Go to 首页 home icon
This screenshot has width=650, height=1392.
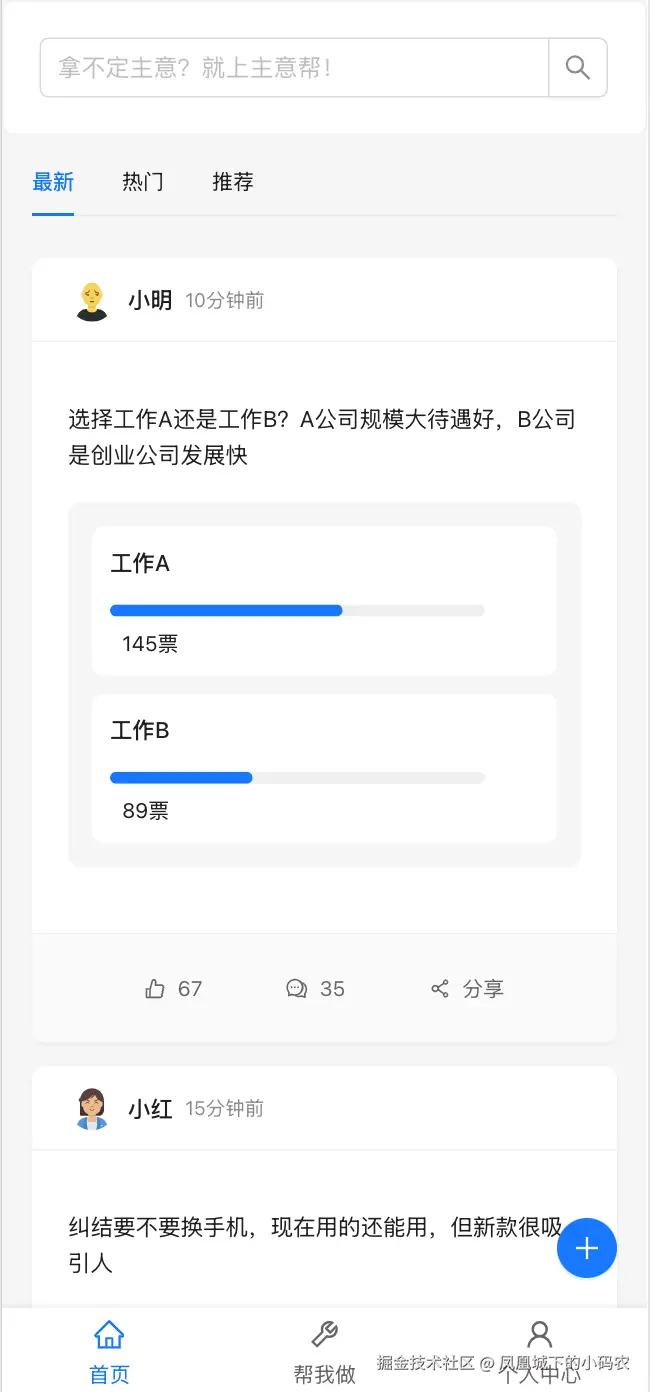coord(109,1335)
